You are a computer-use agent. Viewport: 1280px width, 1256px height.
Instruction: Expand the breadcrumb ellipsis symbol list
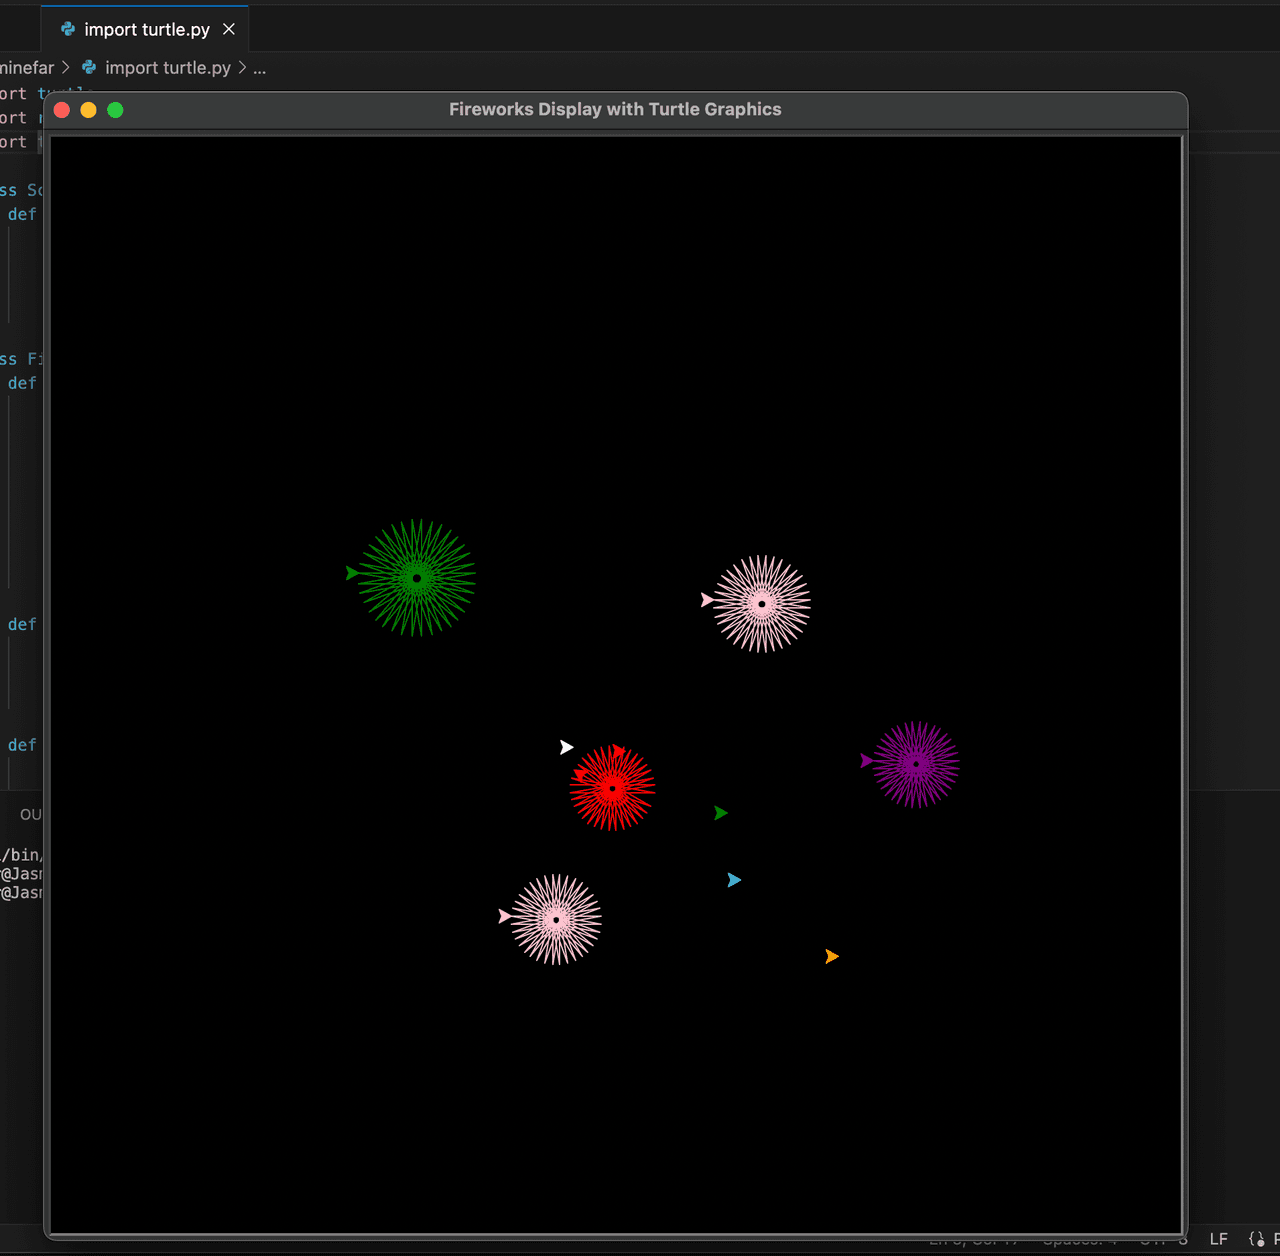click(260, 68)
